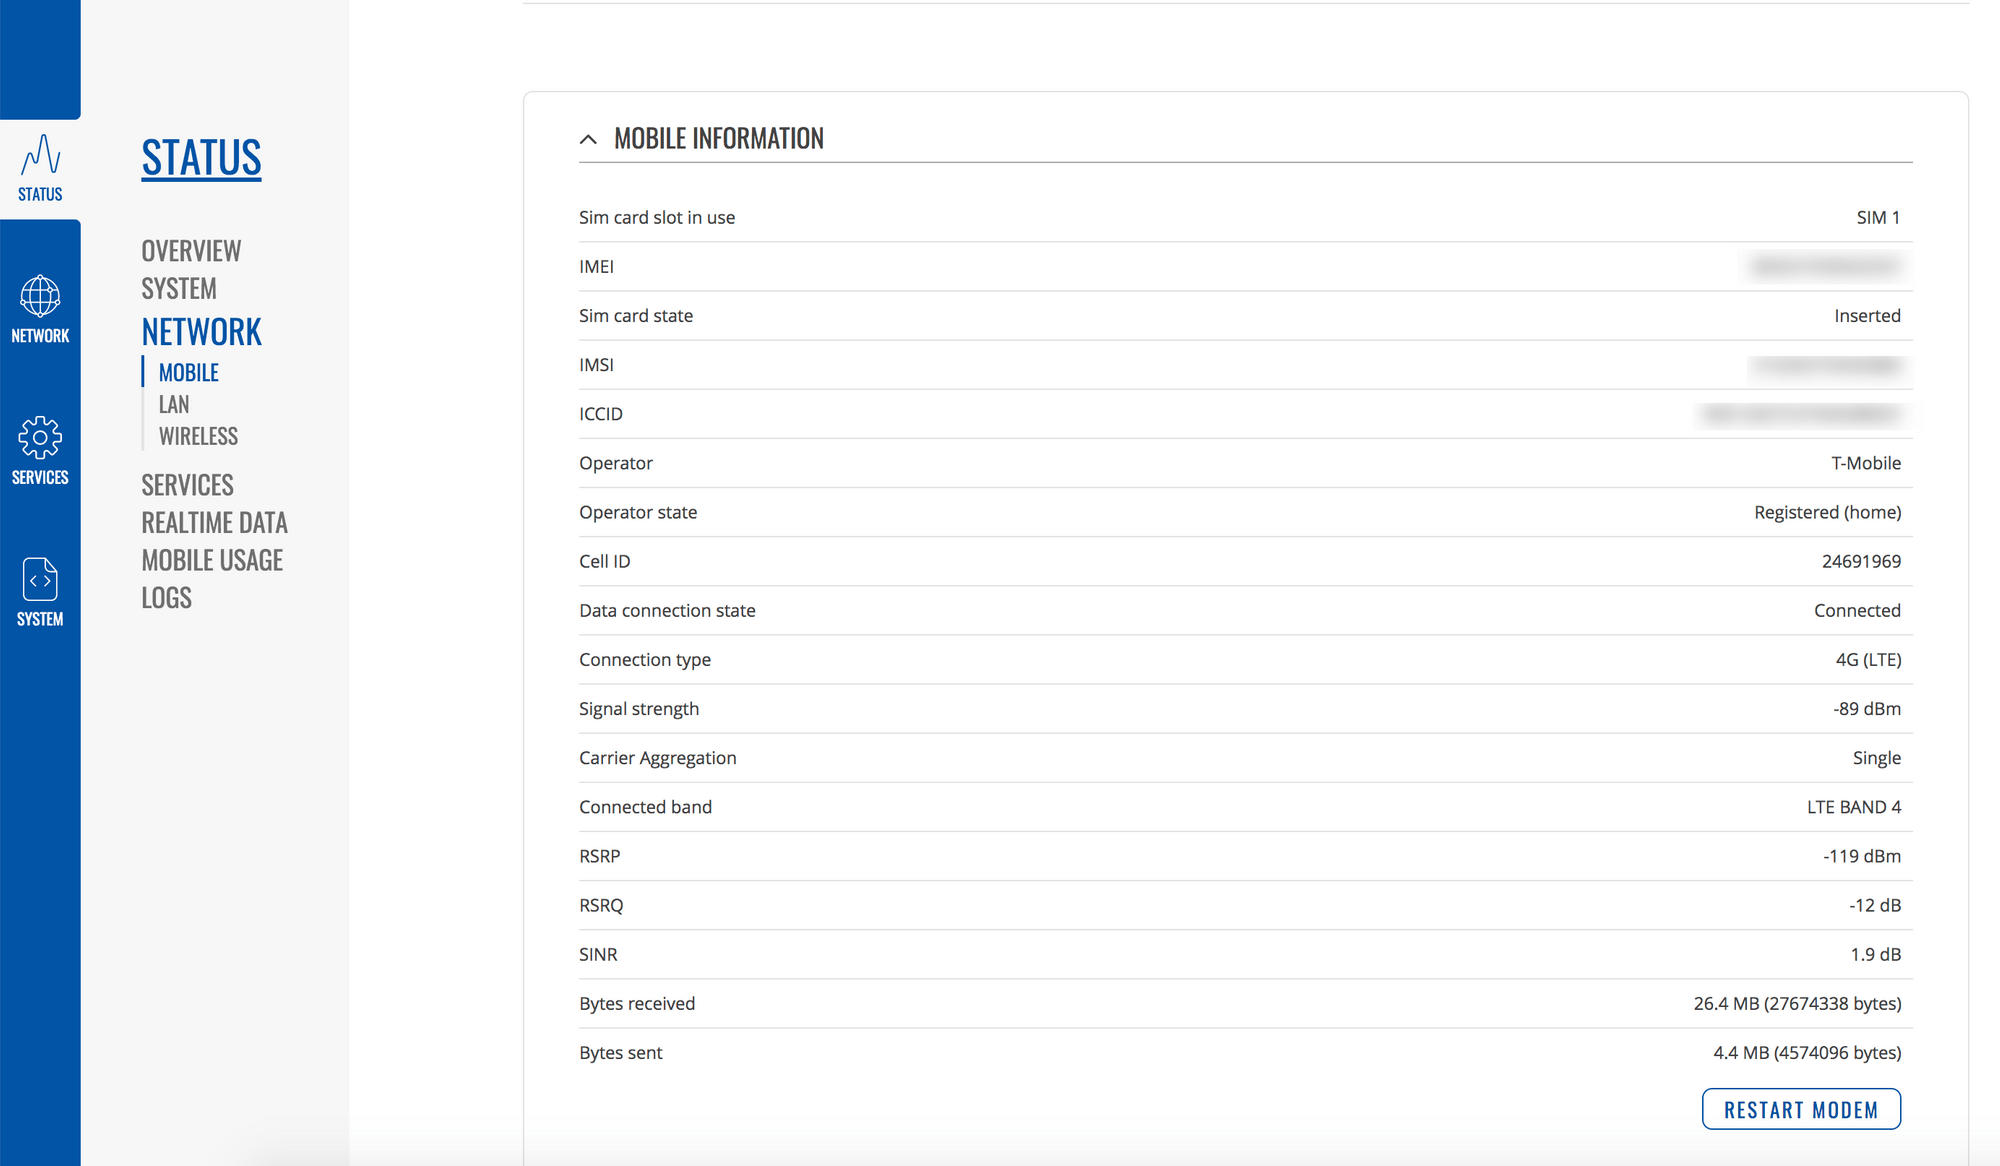Open the Realtime Data page
The image size is (2000, 1166).
(x=214, y=523)
